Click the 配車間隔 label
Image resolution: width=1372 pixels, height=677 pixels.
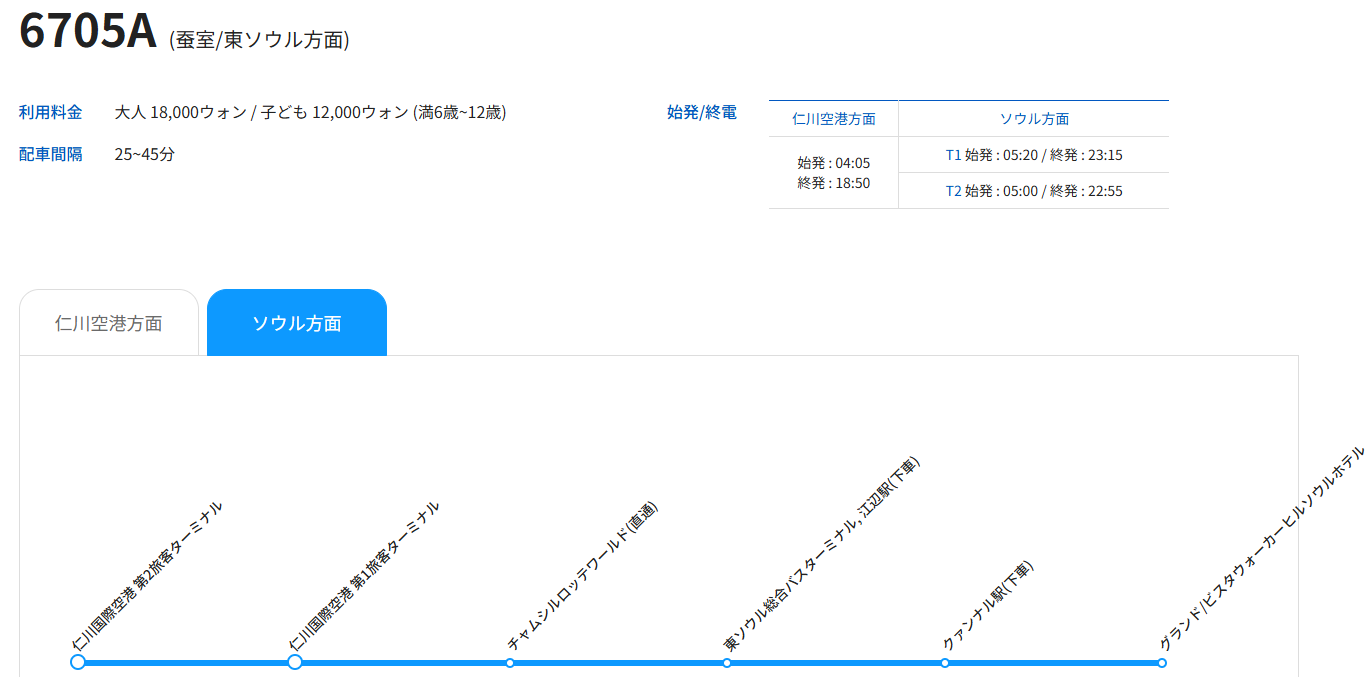[x=50, y=154]
